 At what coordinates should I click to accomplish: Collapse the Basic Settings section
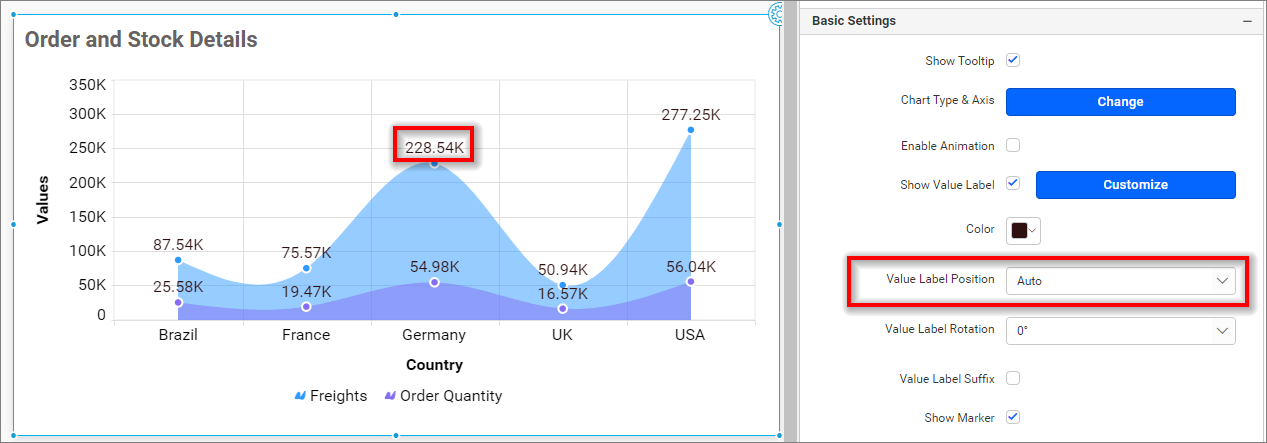click(x=1247, y=21)
